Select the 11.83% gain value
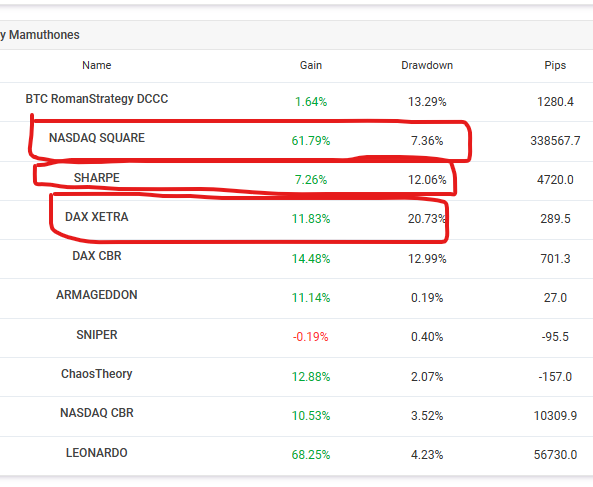 [311, 219]
